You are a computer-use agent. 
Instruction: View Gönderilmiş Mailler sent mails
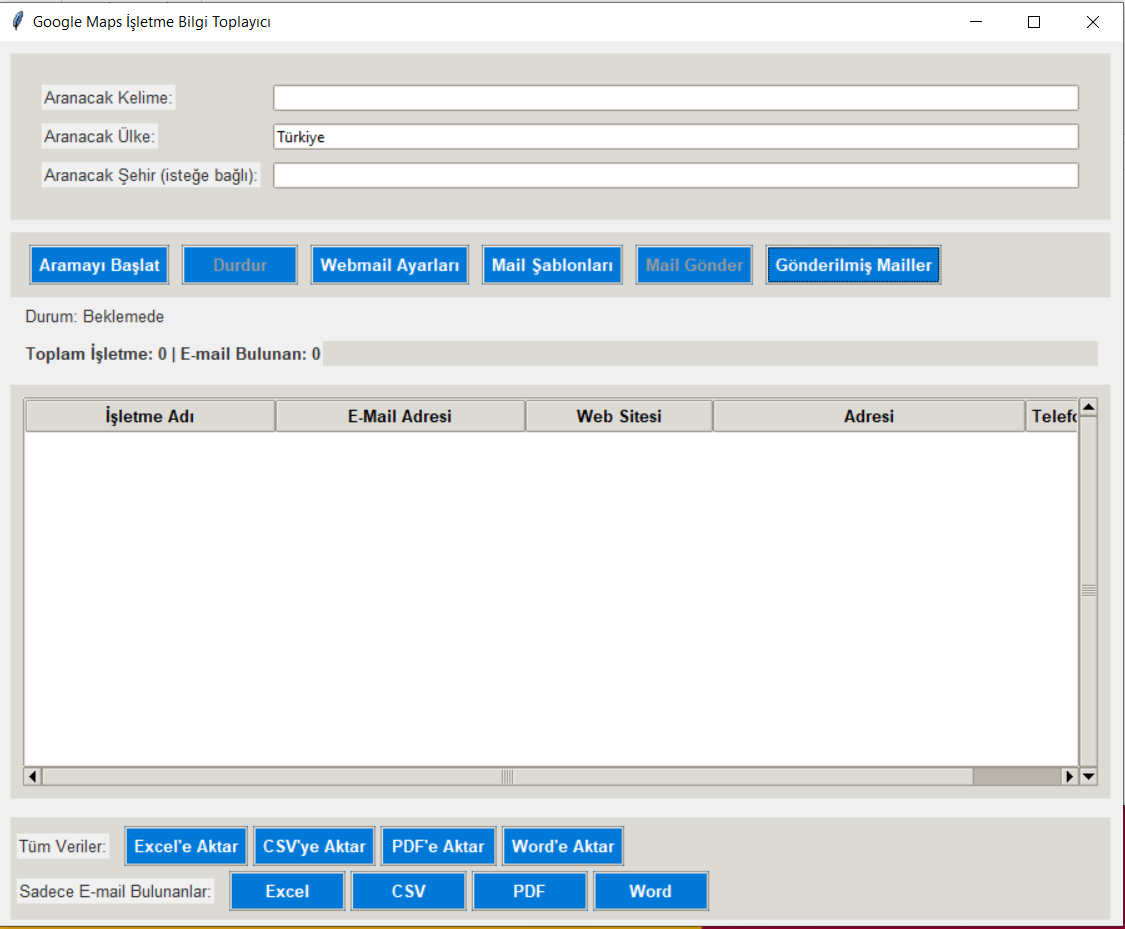(853, 265)
